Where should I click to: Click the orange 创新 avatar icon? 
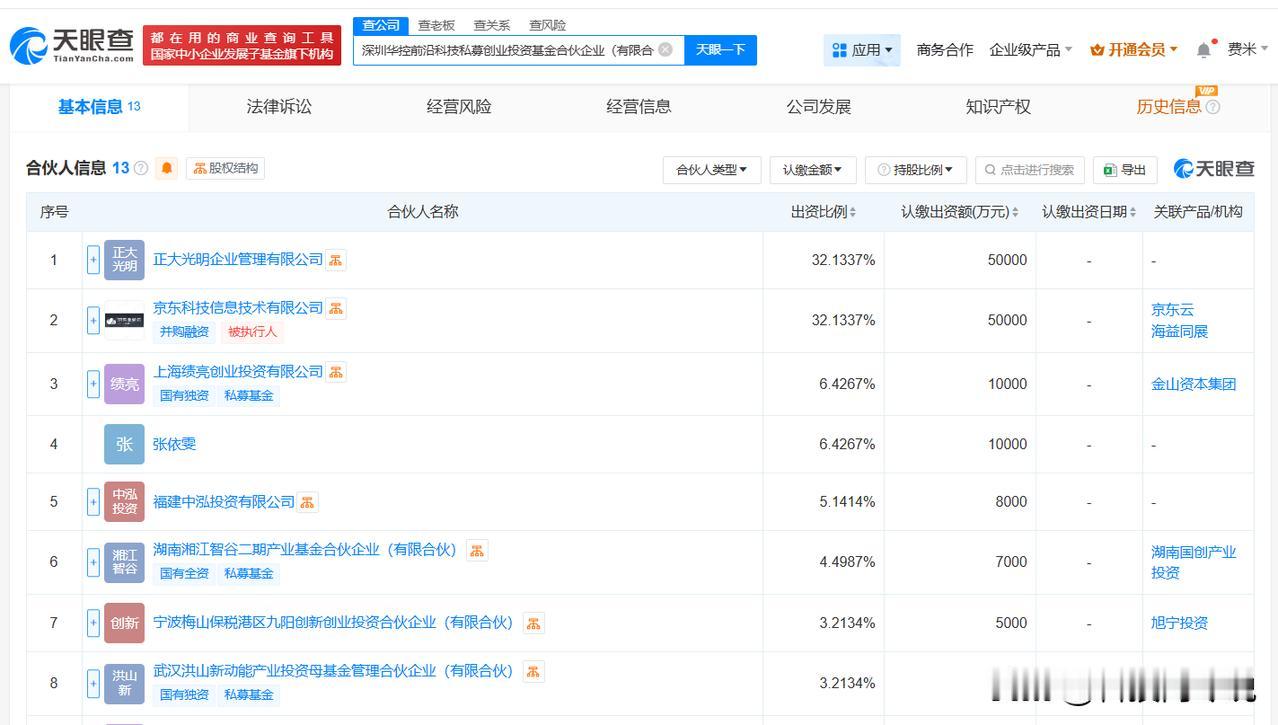[124, 623]
